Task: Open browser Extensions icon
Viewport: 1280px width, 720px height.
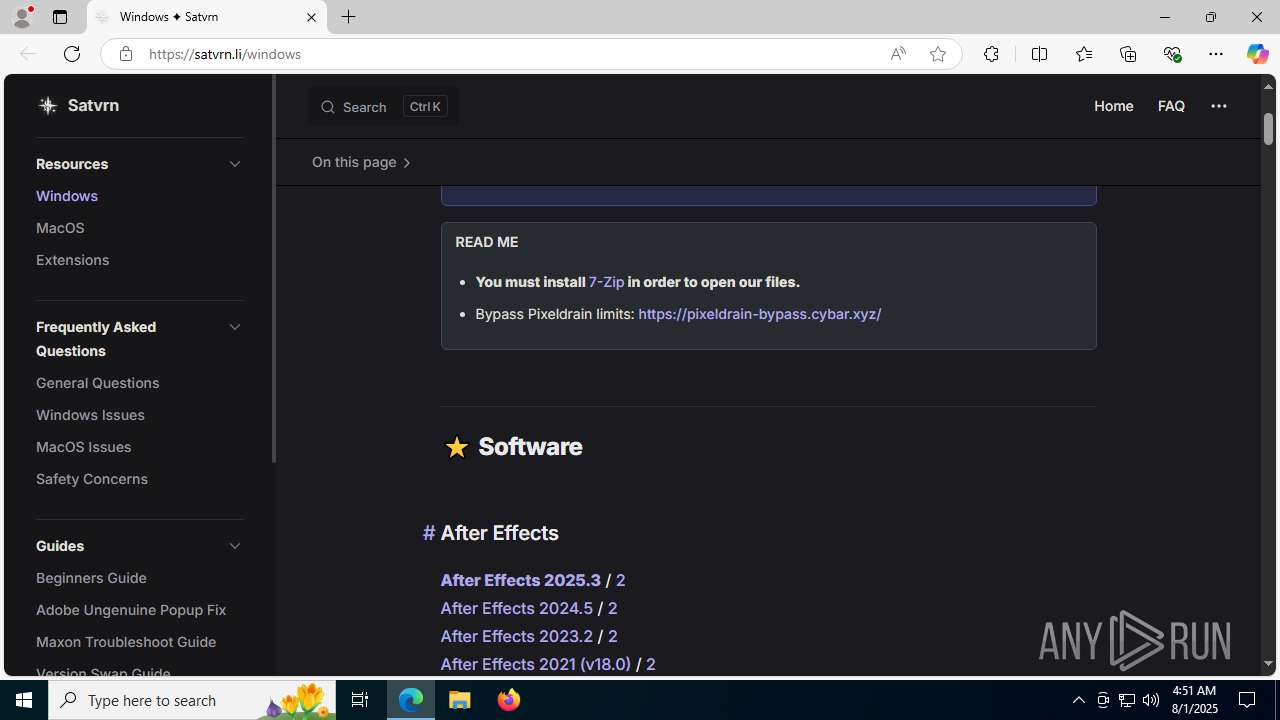Action: click(991, 54)
